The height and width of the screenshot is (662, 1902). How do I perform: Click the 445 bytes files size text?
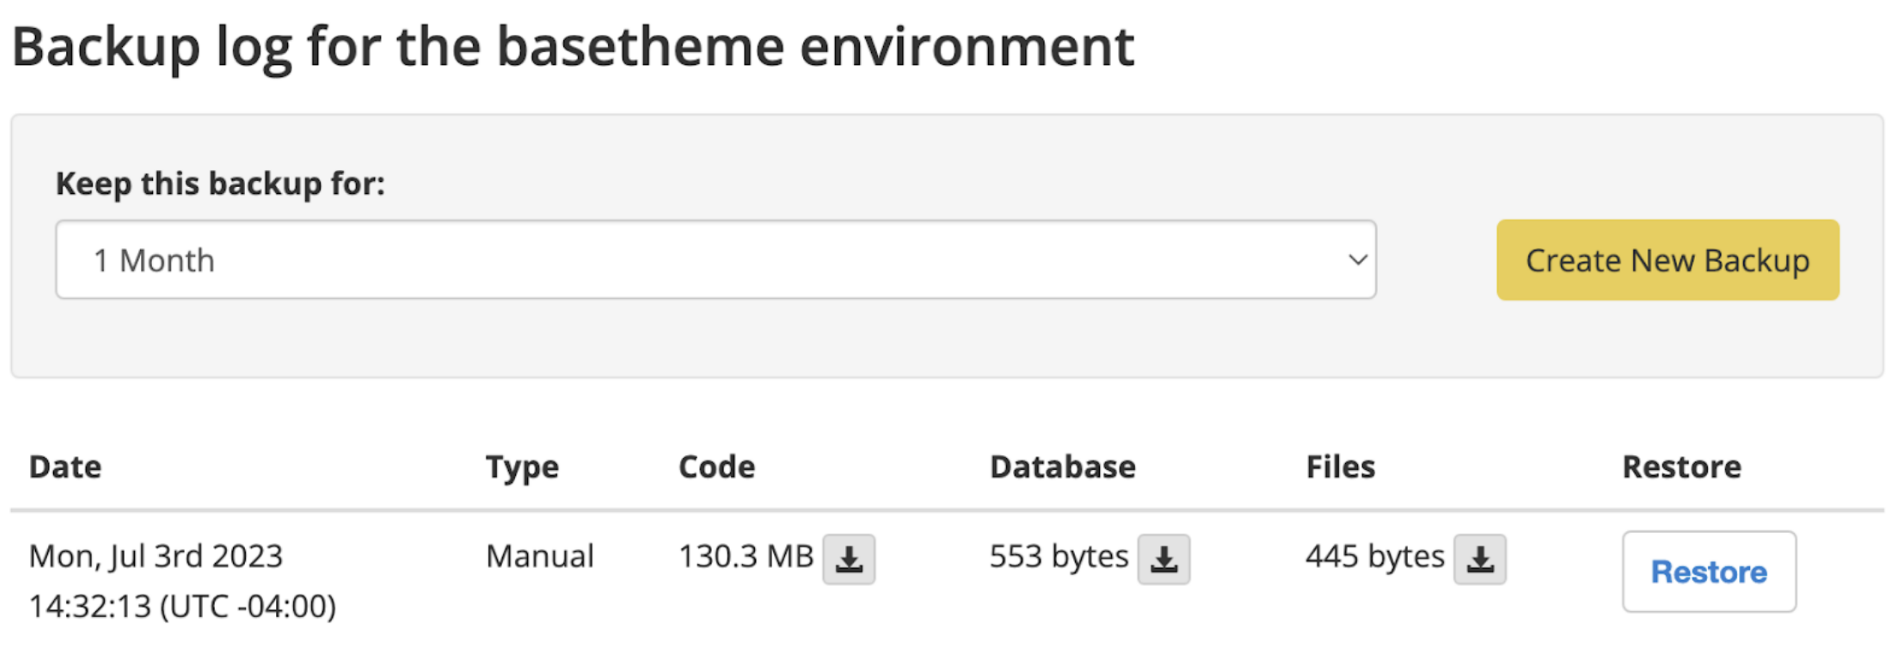point(1374,556)
